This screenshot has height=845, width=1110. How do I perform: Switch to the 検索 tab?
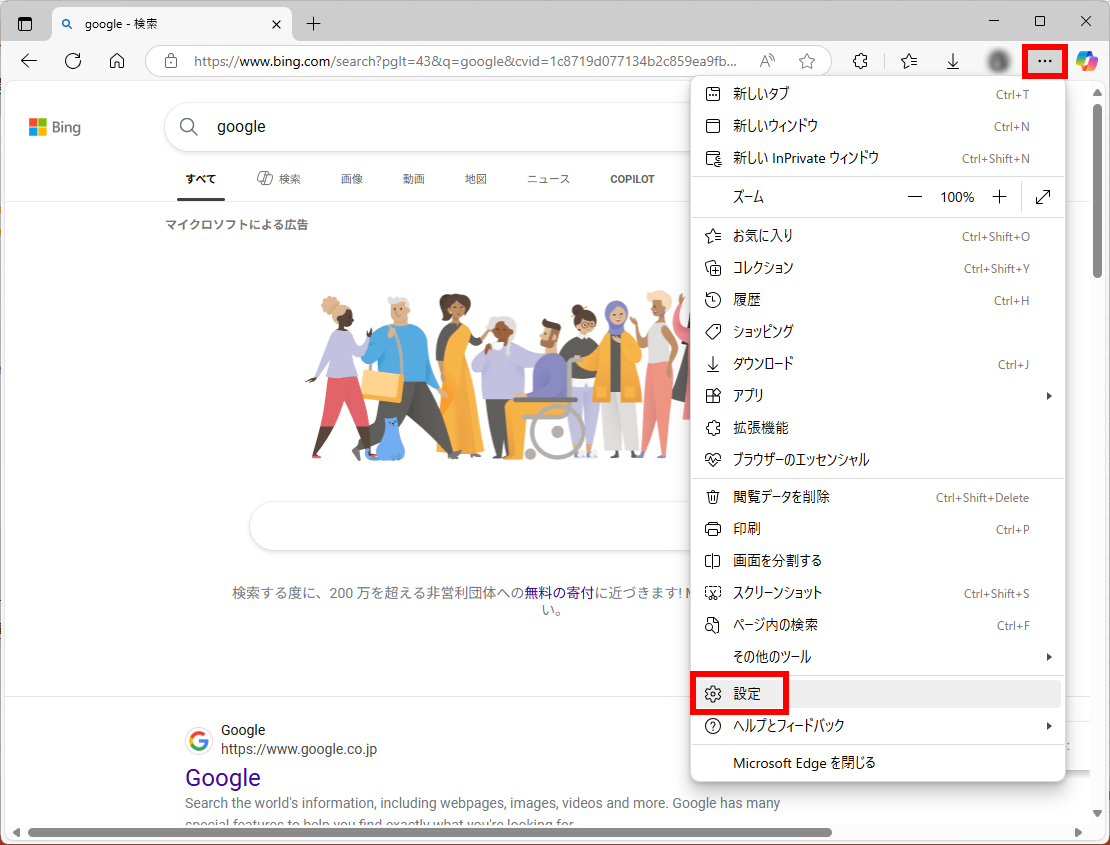coord(279,179)
